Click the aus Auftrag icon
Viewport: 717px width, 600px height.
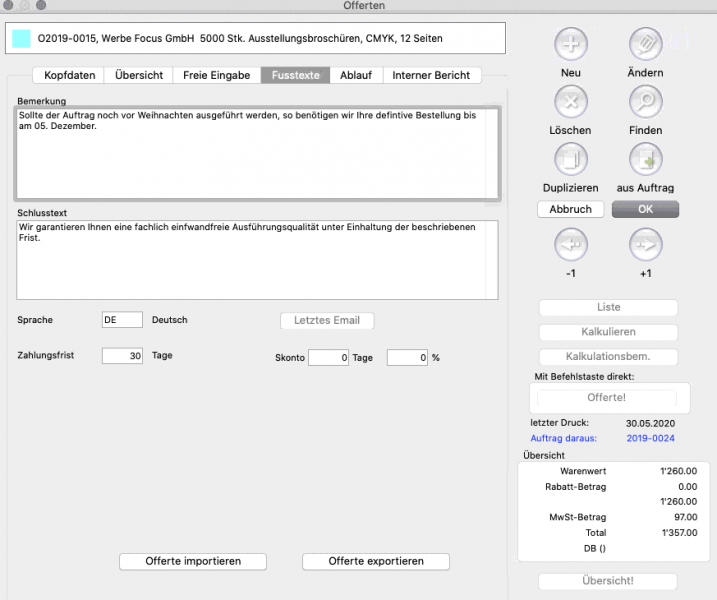coord(646,160)
